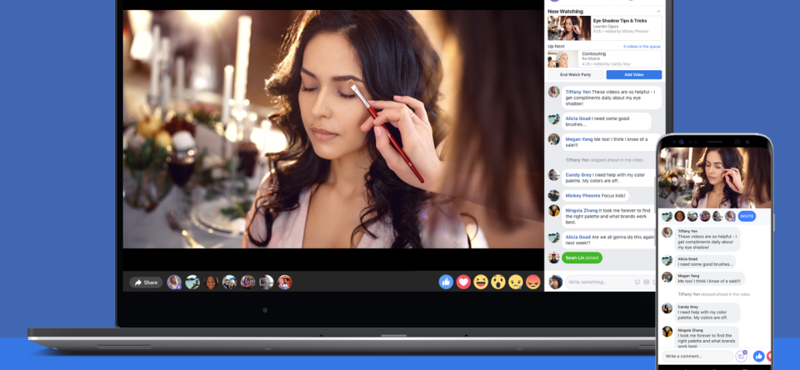
Task: Tap the first viewer avatar on the phone
Action: (x=667, y=216)
